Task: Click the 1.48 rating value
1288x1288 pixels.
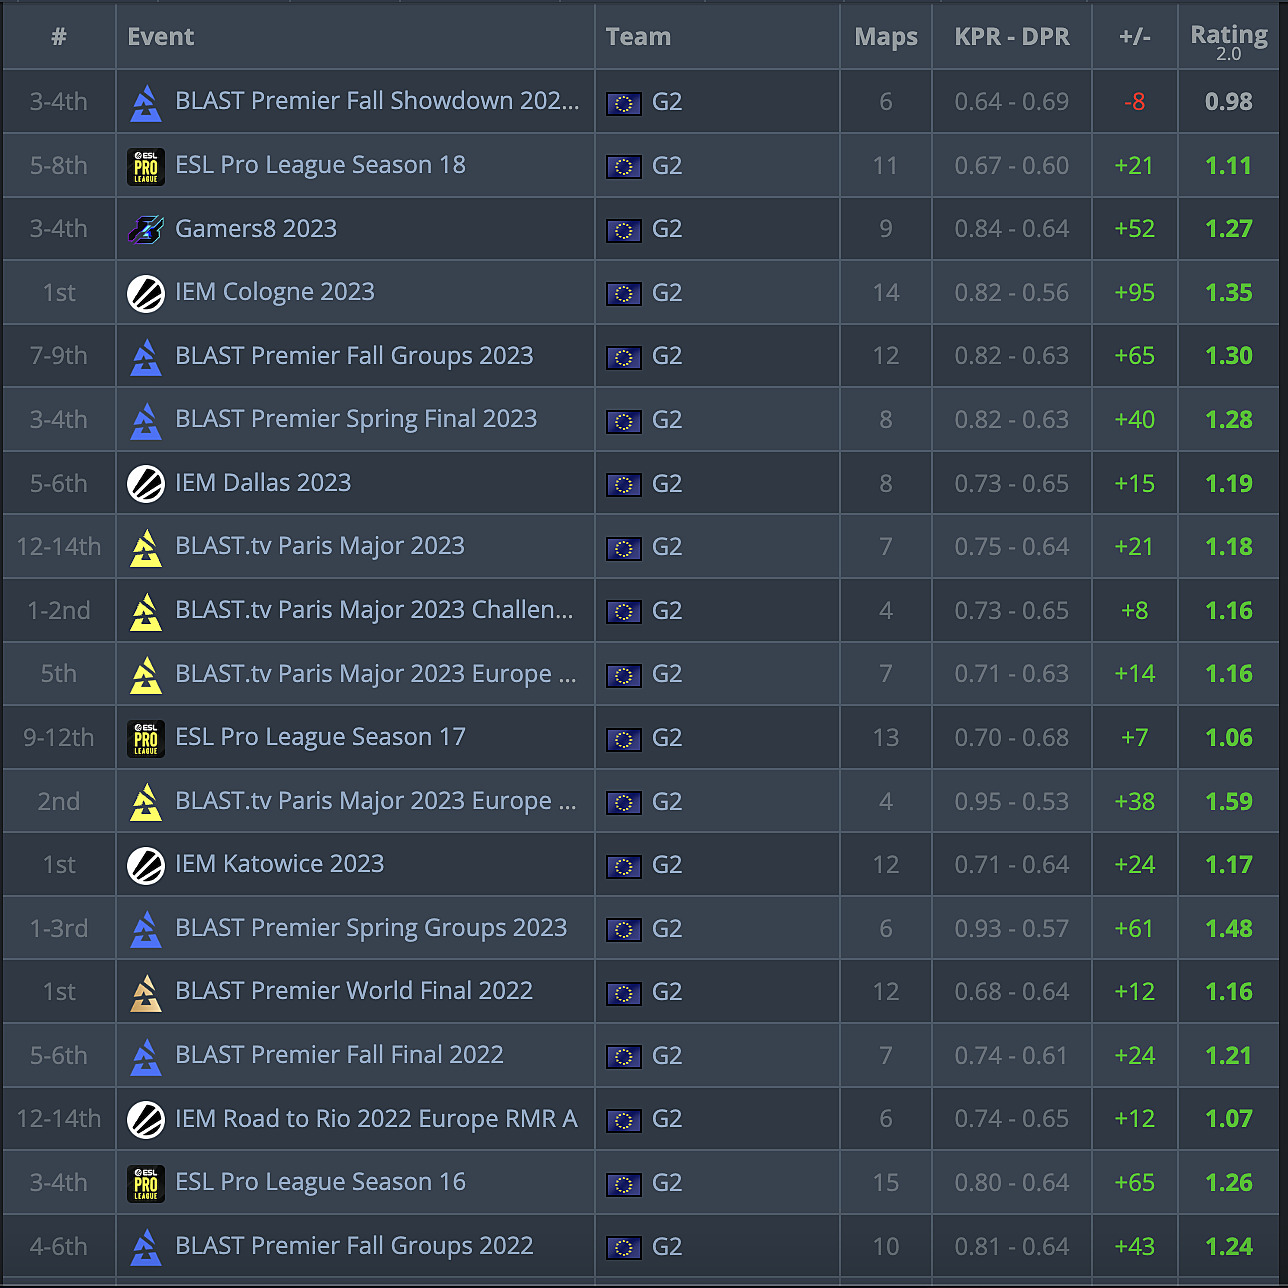Action: [1229, 929]
